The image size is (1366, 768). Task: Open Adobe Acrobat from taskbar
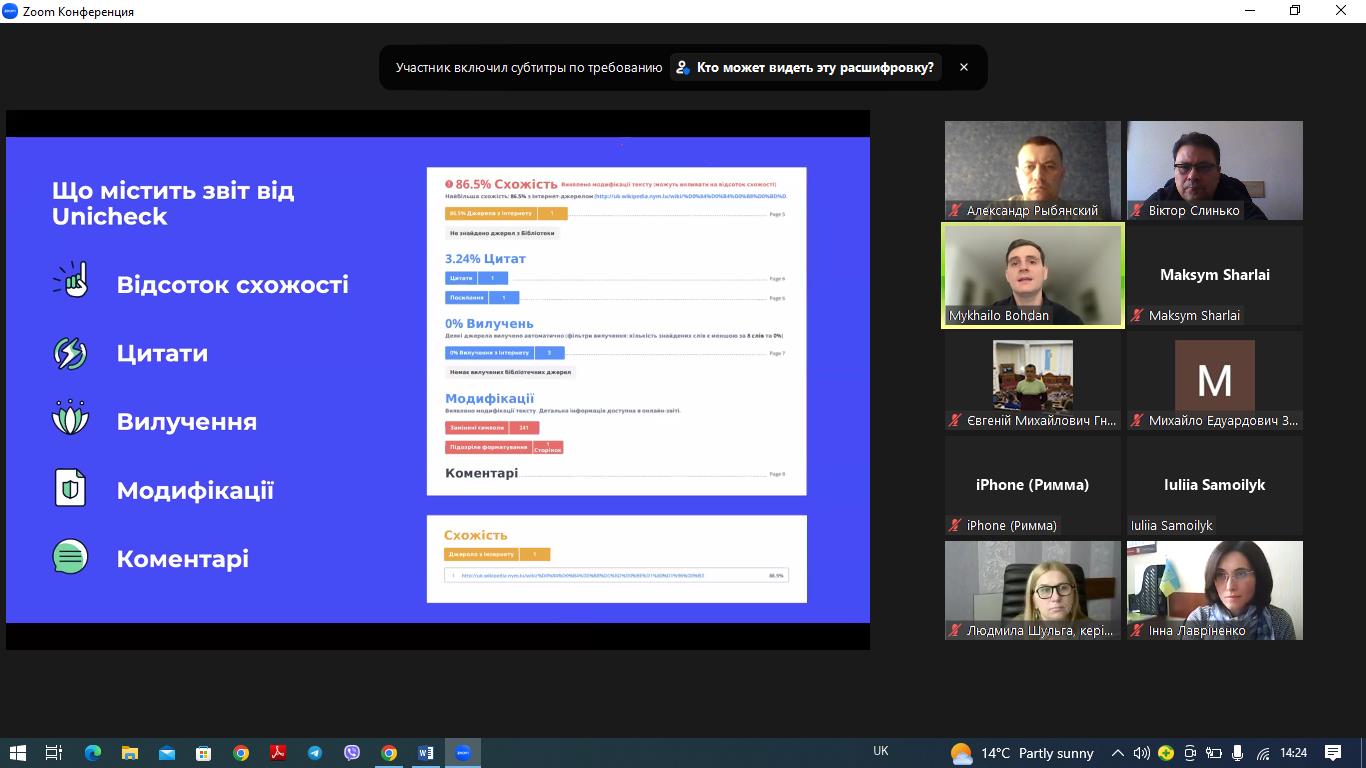[277, 753]
